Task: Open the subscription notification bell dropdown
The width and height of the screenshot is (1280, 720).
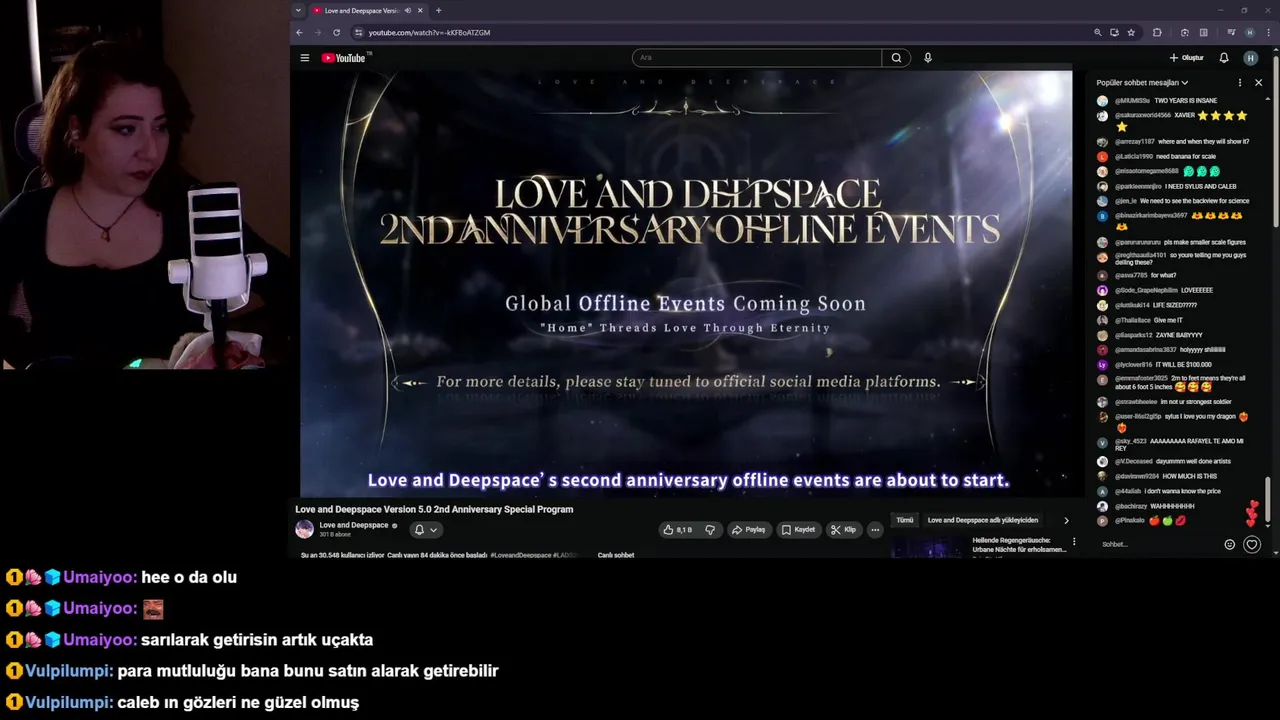Action: coord(425,530)
